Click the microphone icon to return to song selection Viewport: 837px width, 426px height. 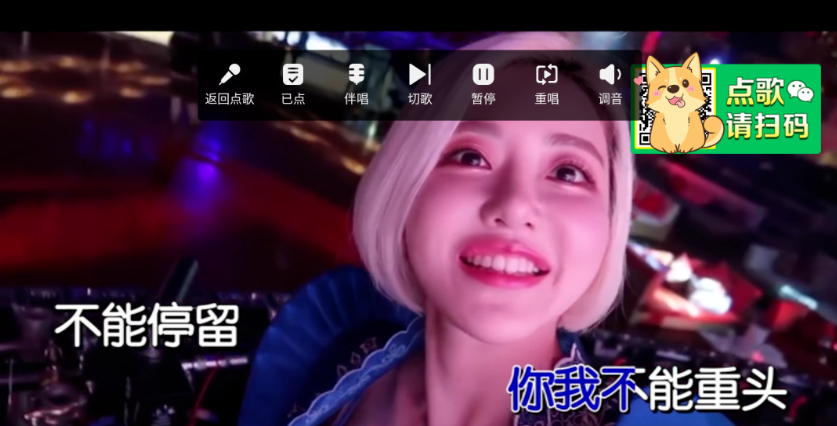[x=230, y=75]
